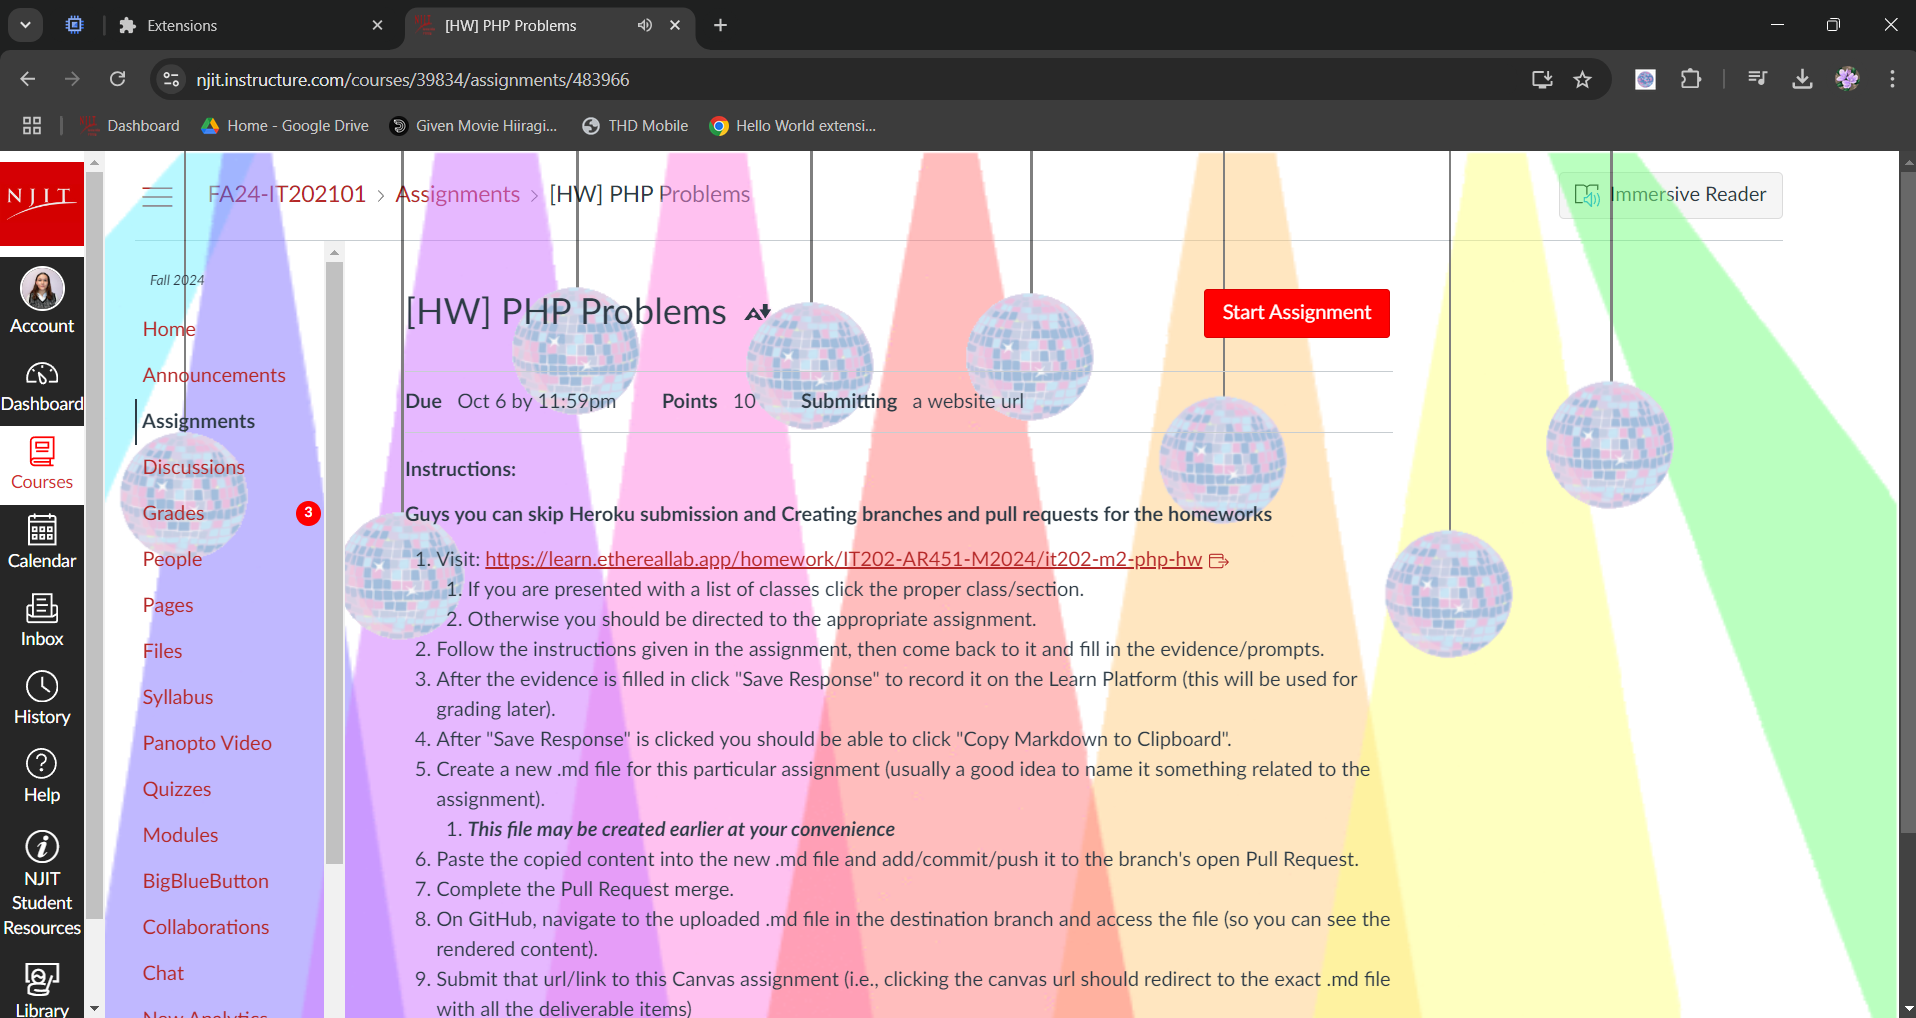Open Announcements in course menu
The height and width of the screenshot is (1018, 1916).
pos(214,375)
